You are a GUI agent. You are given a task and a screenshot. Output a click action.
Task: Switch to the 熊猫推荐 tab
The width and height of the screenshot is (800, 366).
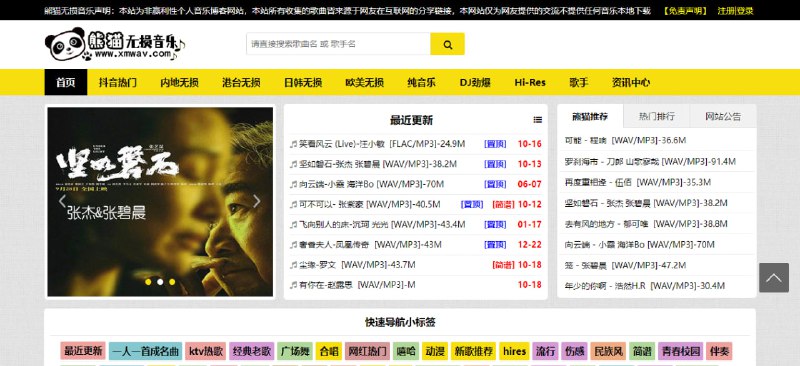[590, 116]
